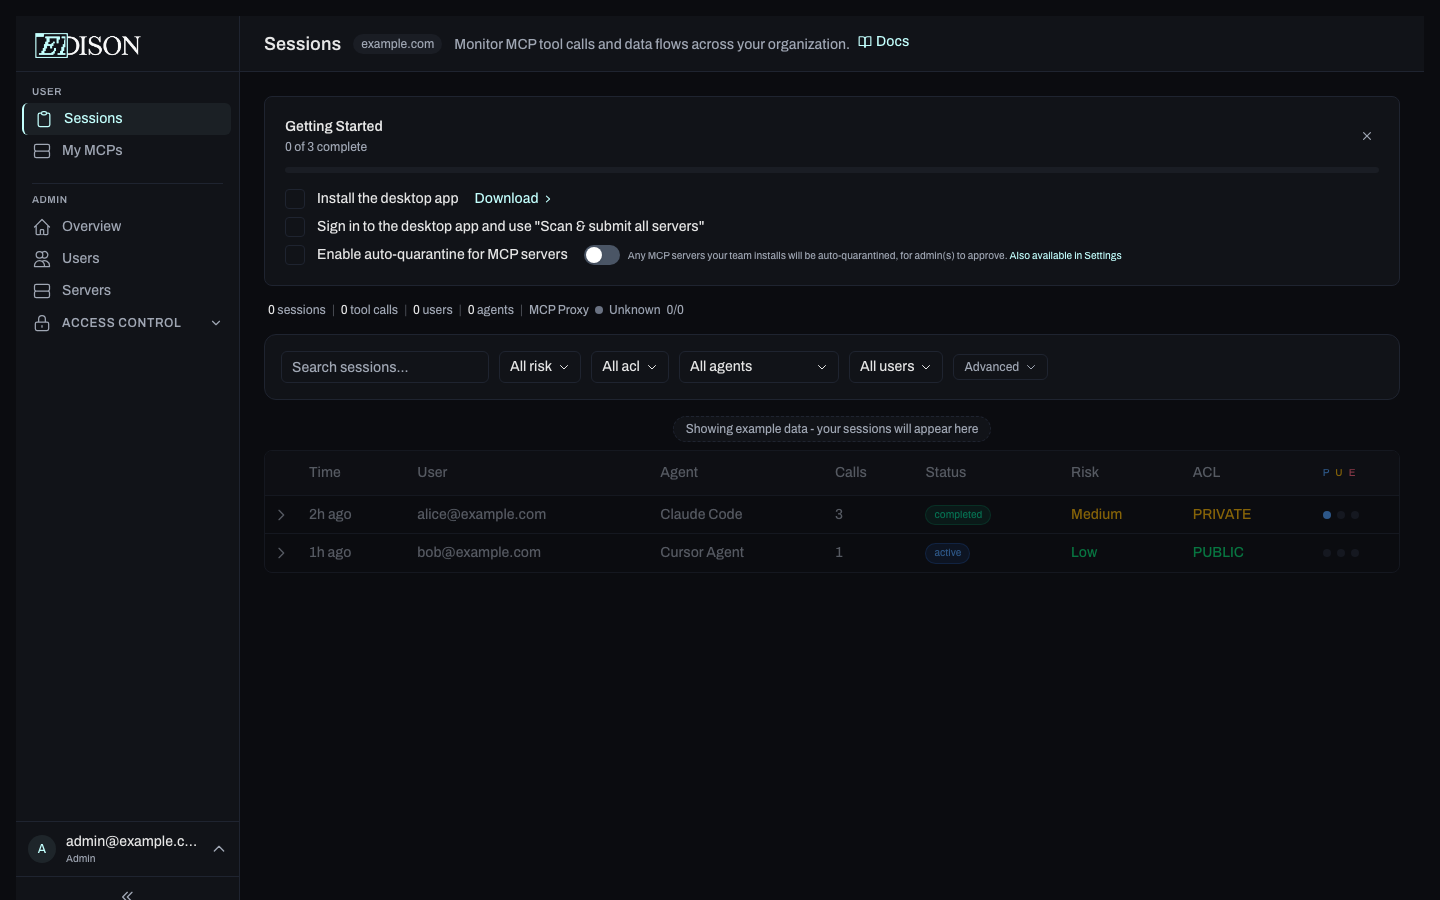Select the Servers stack icon
Image resolution: width=1440 pixels, height=900 pixels.
[x=42, y=290]
